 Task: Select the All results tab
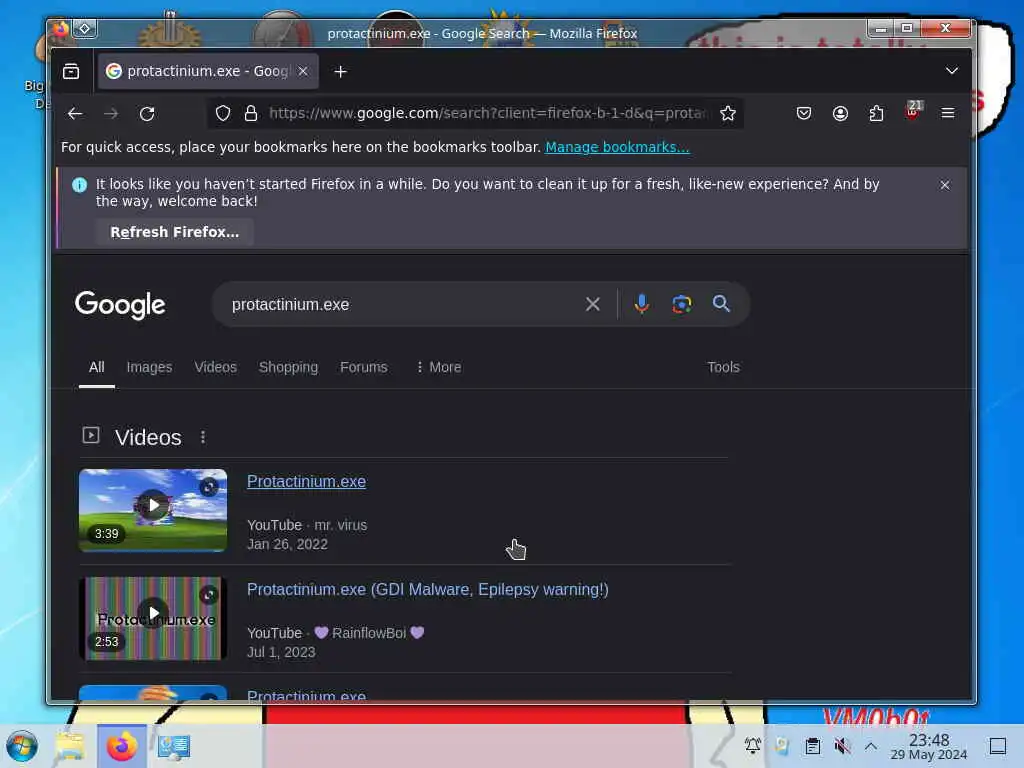point(97,367)
